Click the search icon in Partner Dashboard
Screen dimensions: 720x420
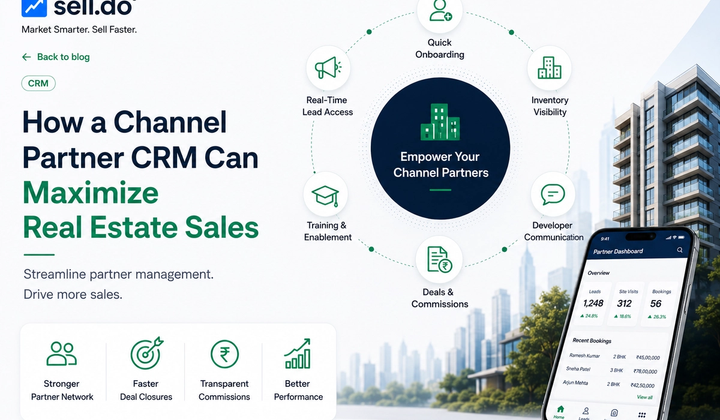pyautogui.click(x=680, y=250)
